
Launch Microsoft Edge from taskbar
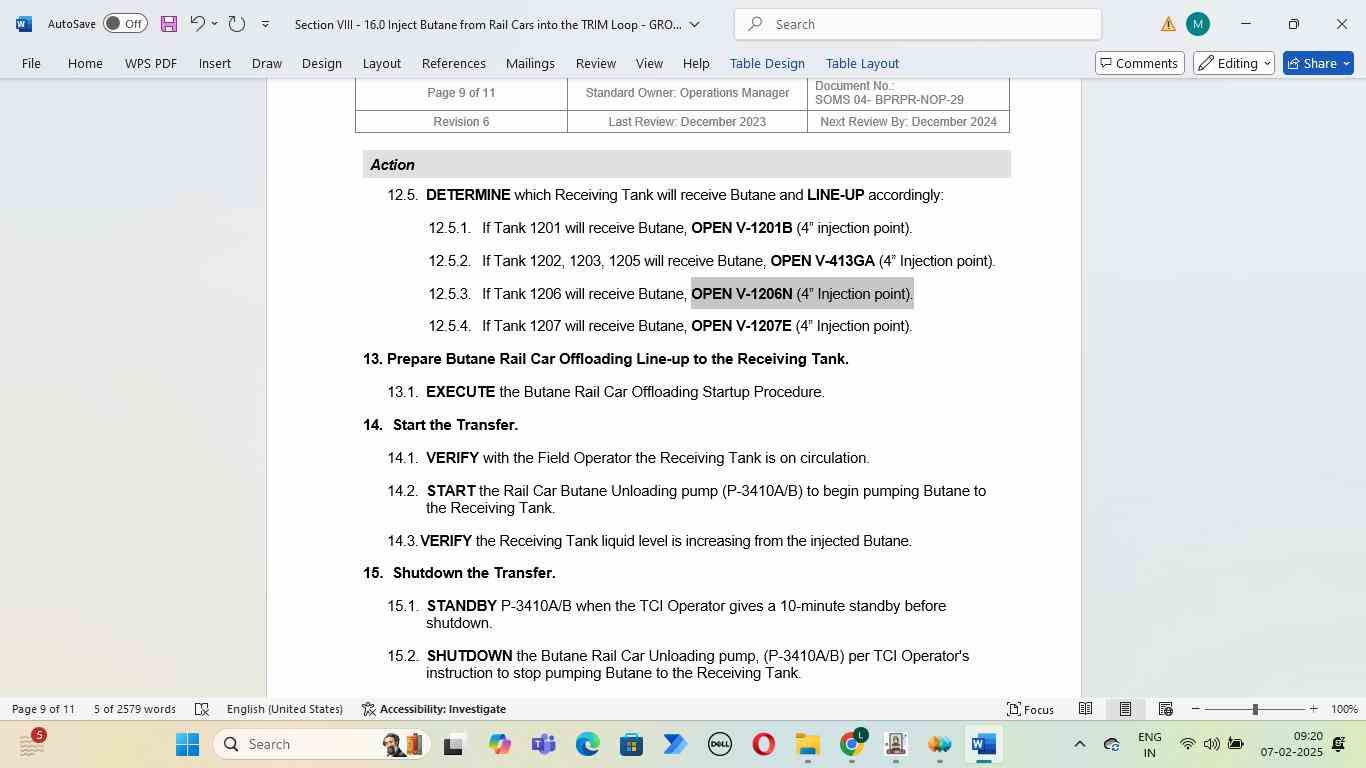pos(587,744)
